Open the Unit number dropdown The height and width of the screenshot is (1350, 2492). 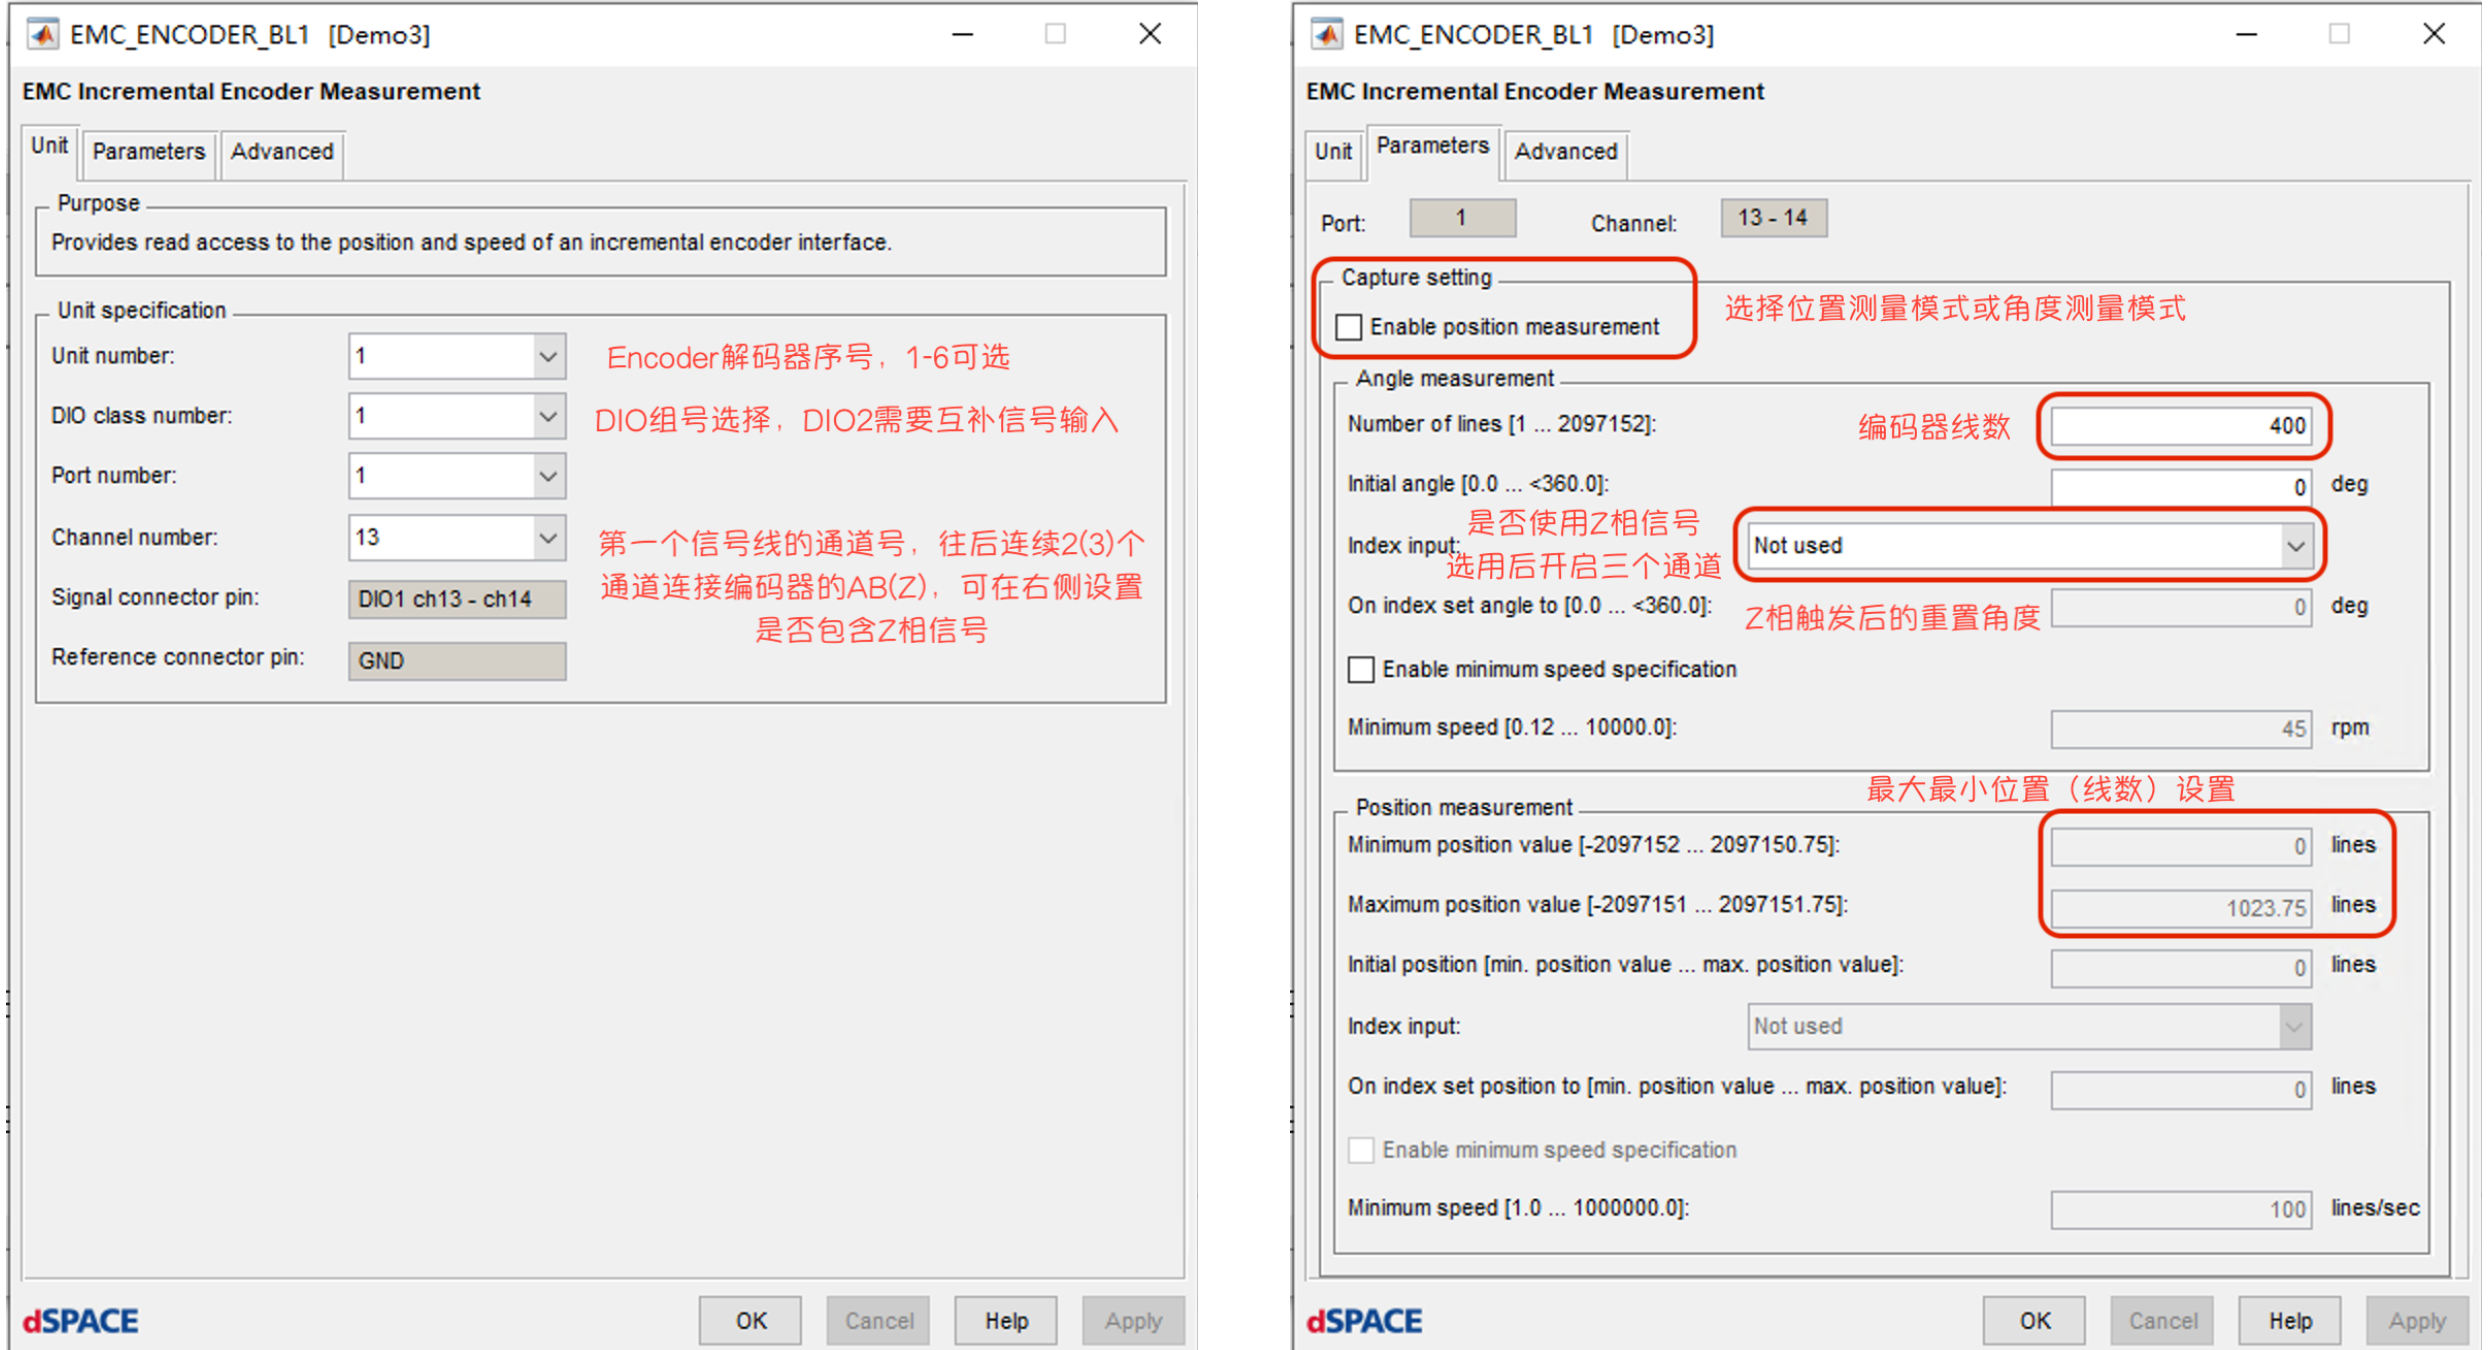[547, 357]
